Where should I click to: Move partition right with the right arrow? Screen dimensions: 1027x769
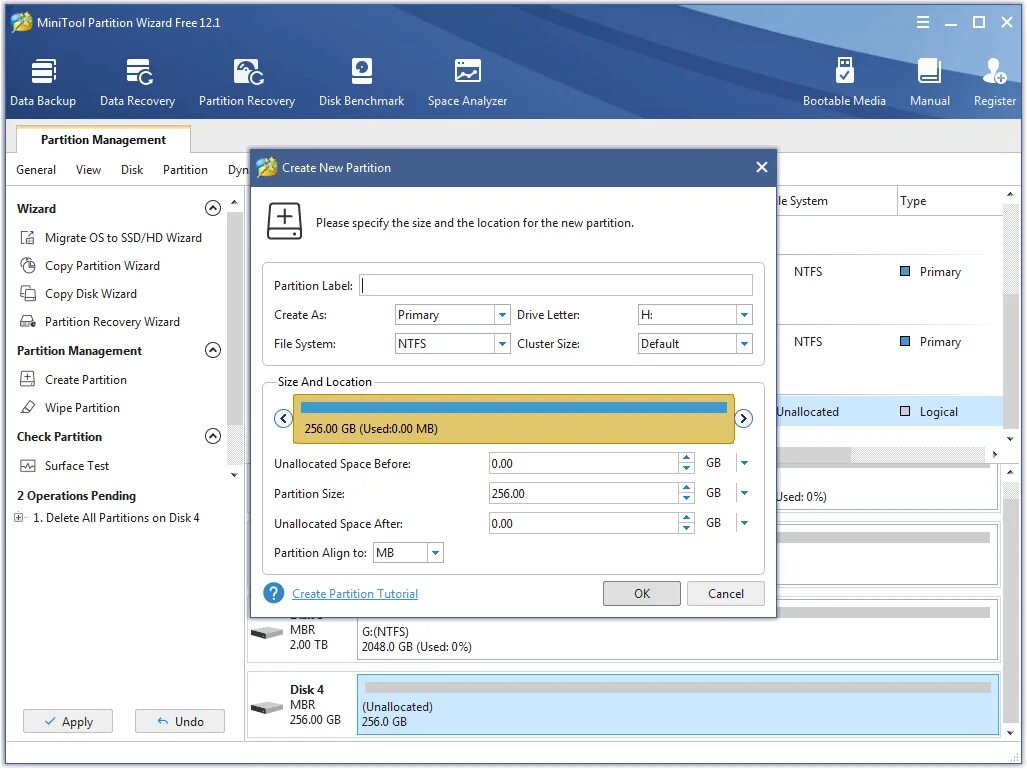pyautogui.click(x=743, y=419)
